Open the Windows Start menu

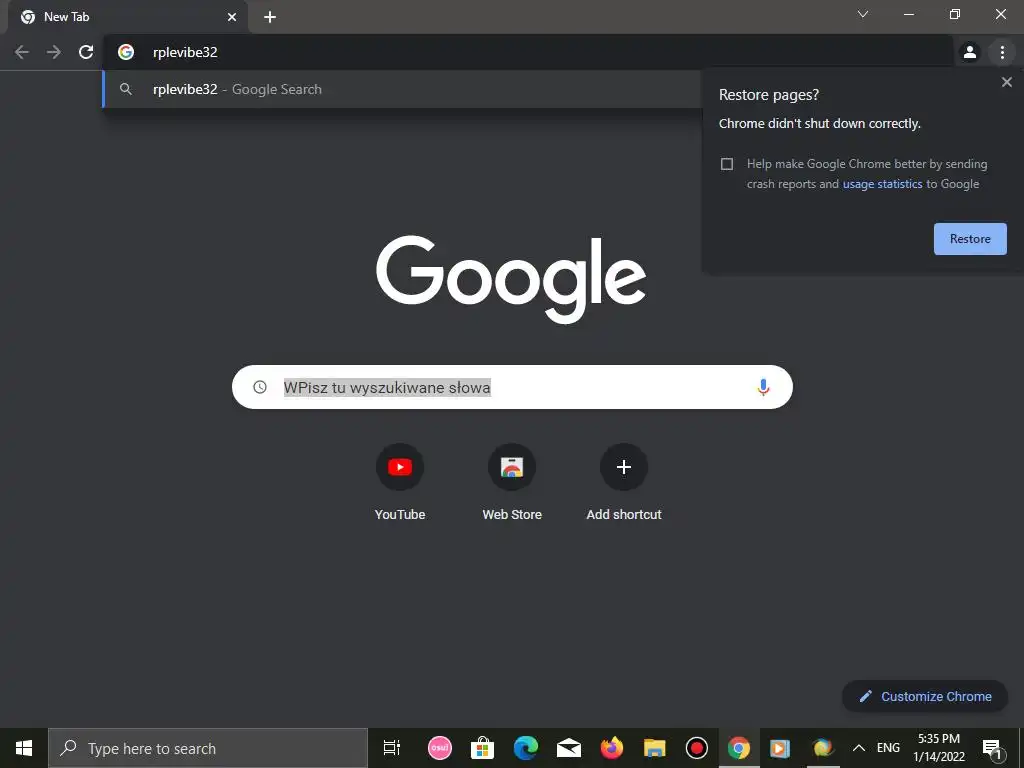click(24, 748)
